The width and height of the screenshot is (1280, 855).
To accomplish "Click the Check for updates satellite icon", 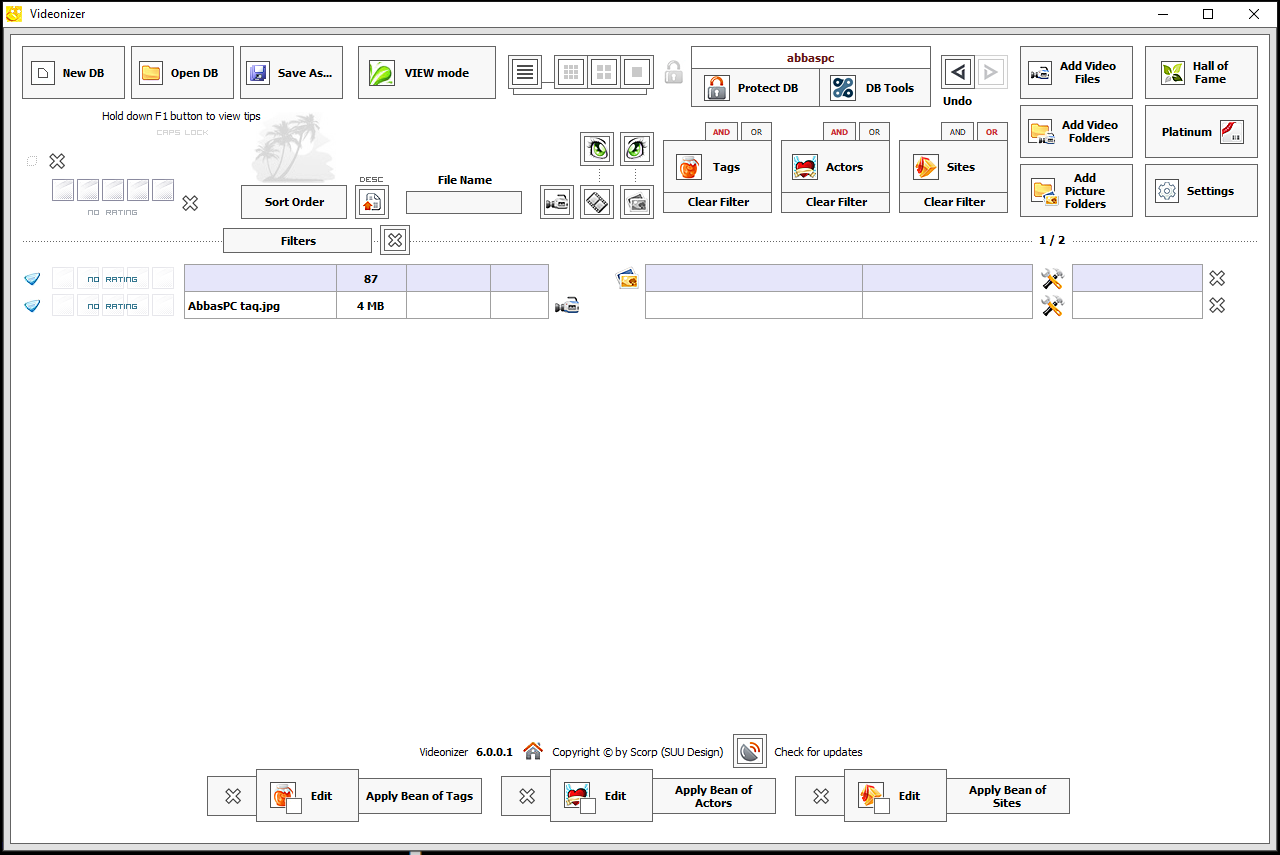I will pos(750,751).
